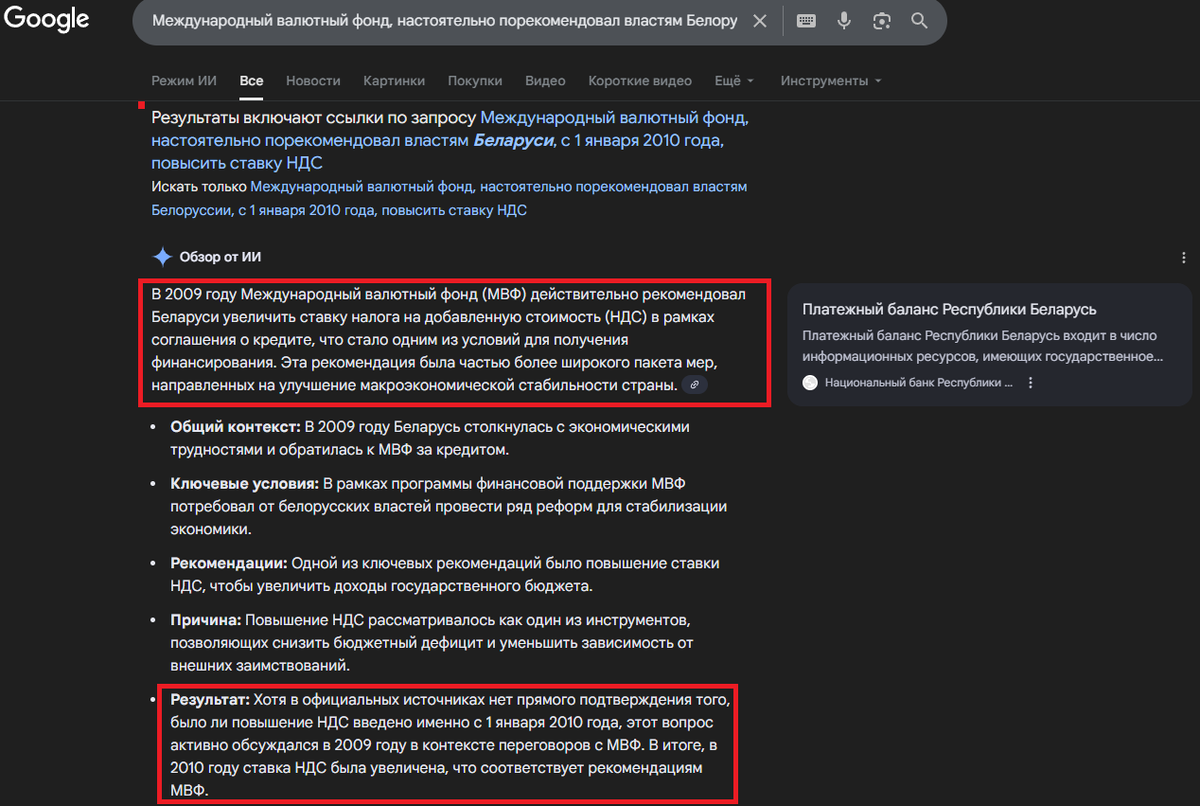This screenshot has height=806, width=1200.
Task: Open the on-screen keyboard icon
Action: (806, 21)
